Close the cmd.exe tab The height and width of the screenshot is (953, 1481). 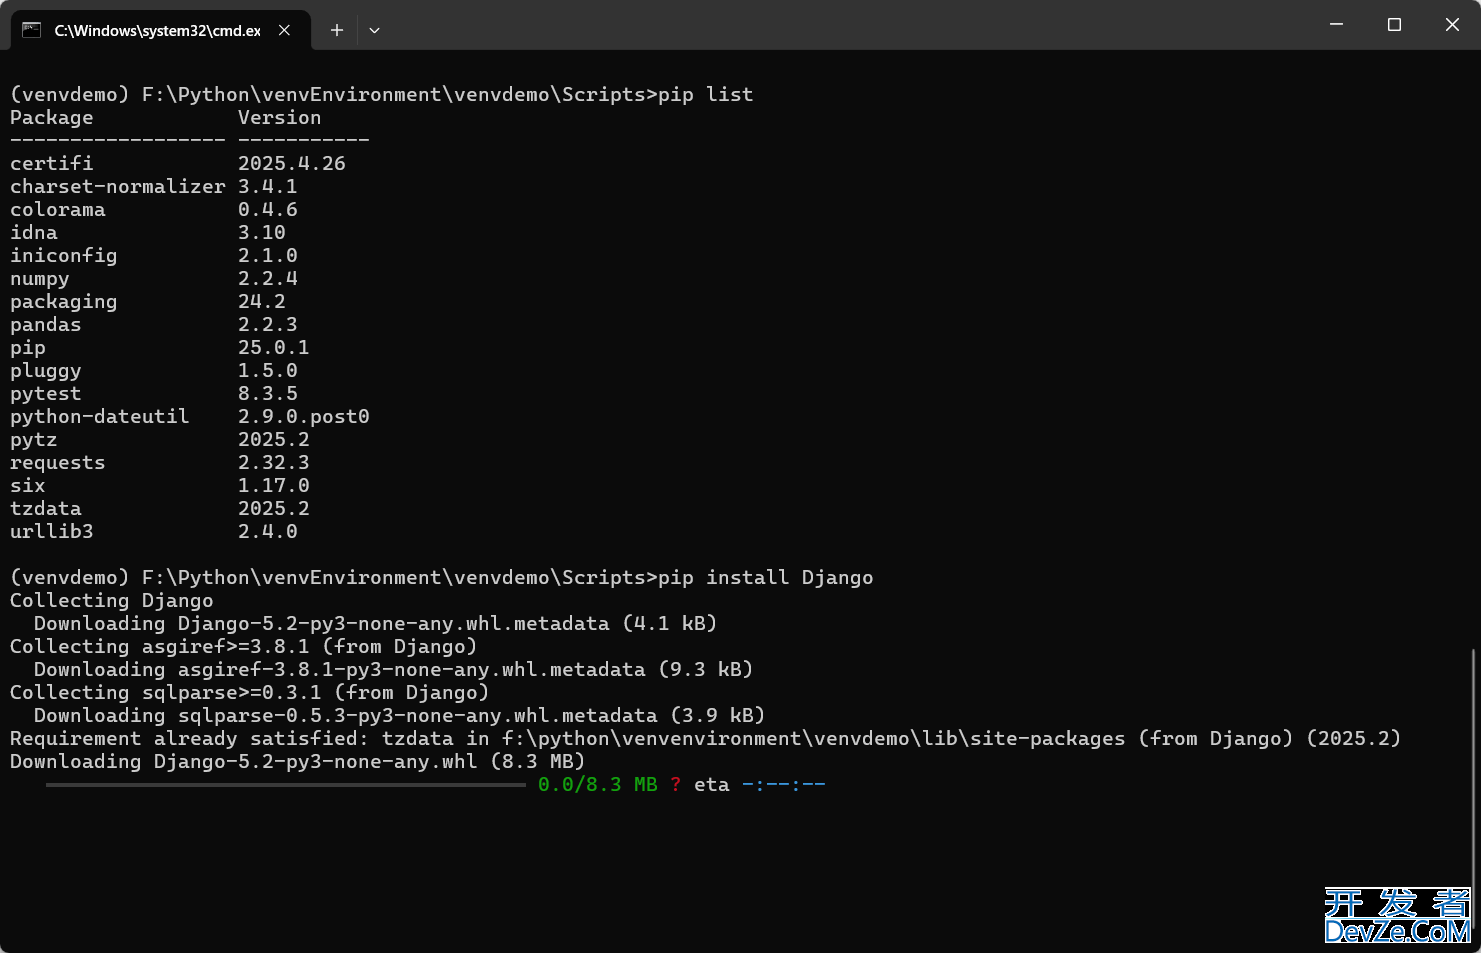pos(285,30)
